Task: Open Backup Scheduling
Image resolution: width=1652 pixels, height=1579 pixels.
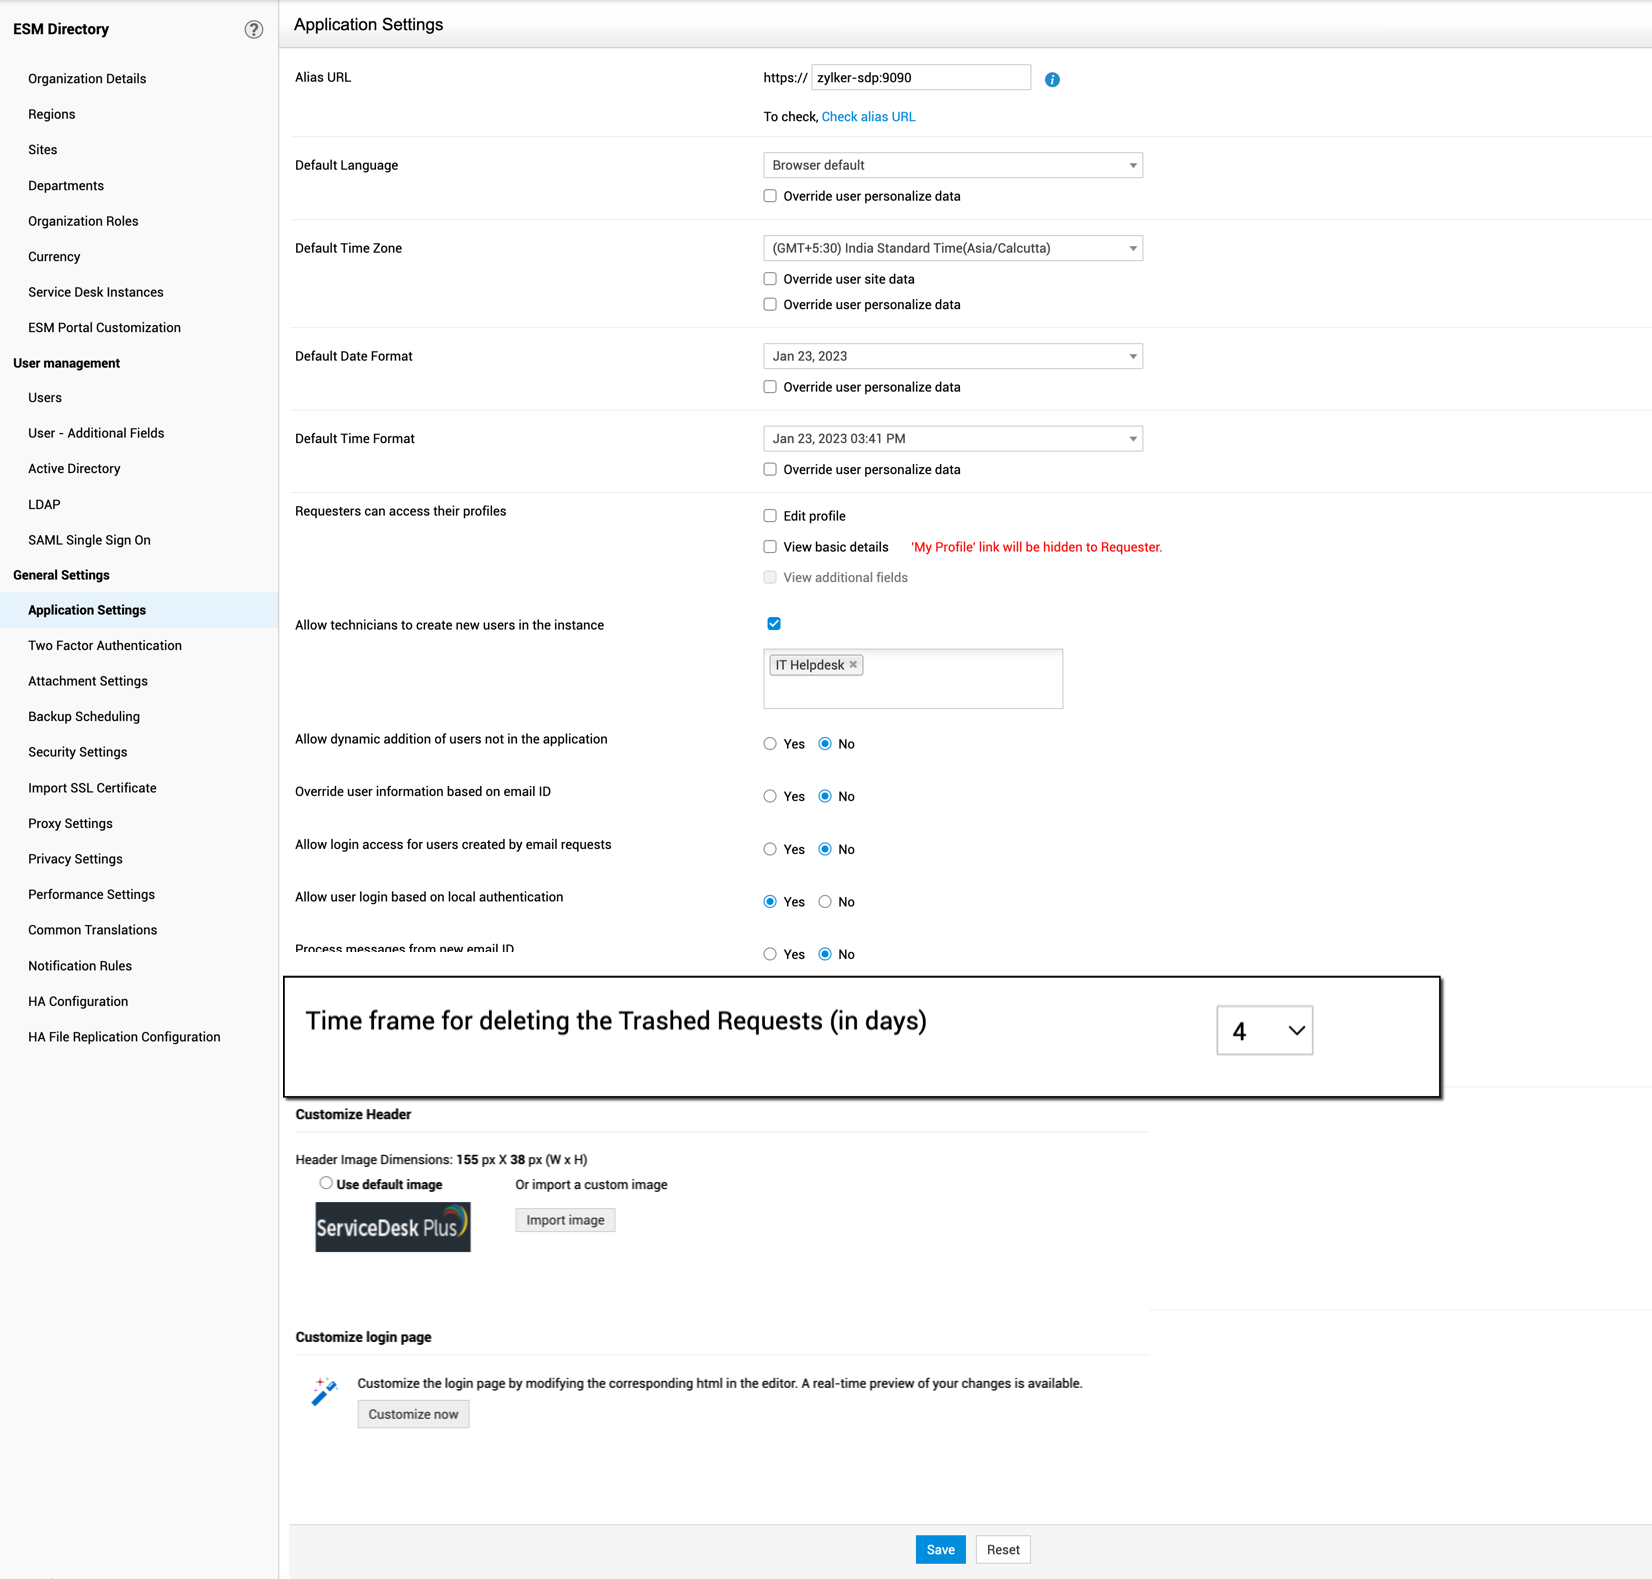Action: point(84,717)
